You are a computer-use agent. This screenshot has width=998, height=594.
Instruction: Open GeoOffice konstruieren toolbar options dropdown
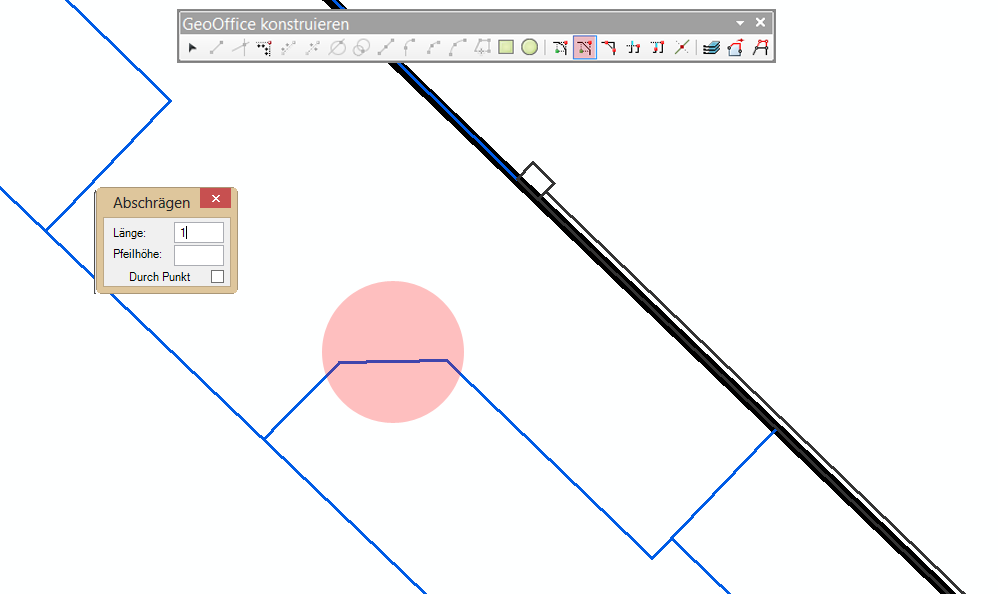(x=740, y=22)
